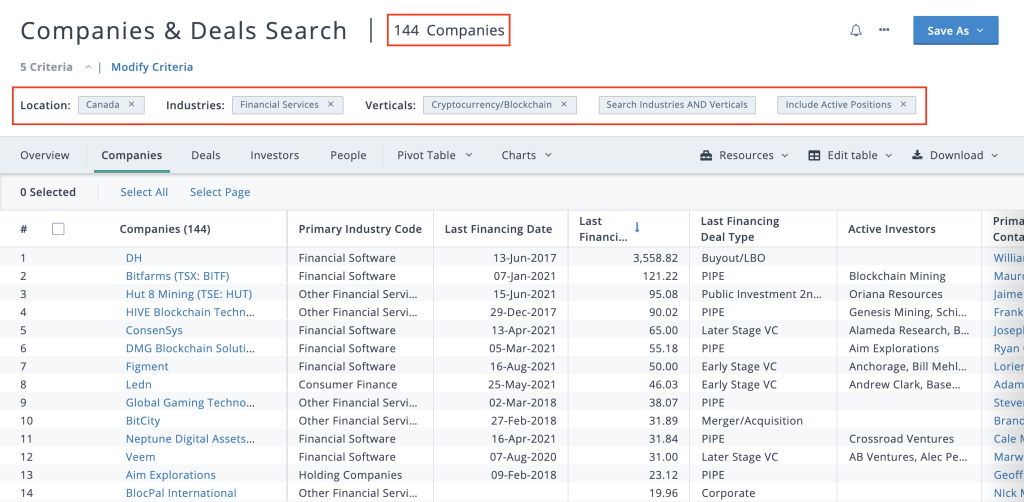
Task: Open the ConsenSys company link
Action: coord(154,330)
